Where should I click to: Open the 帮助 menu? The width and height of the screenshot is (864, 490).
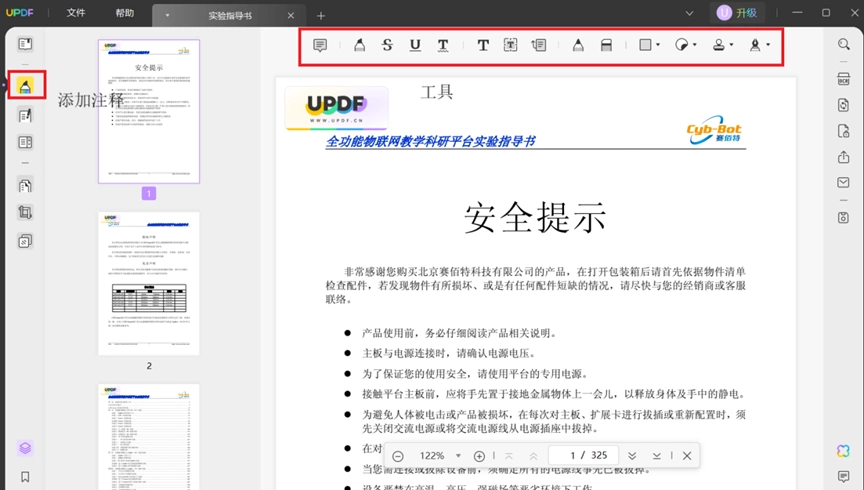pos(125,13)
